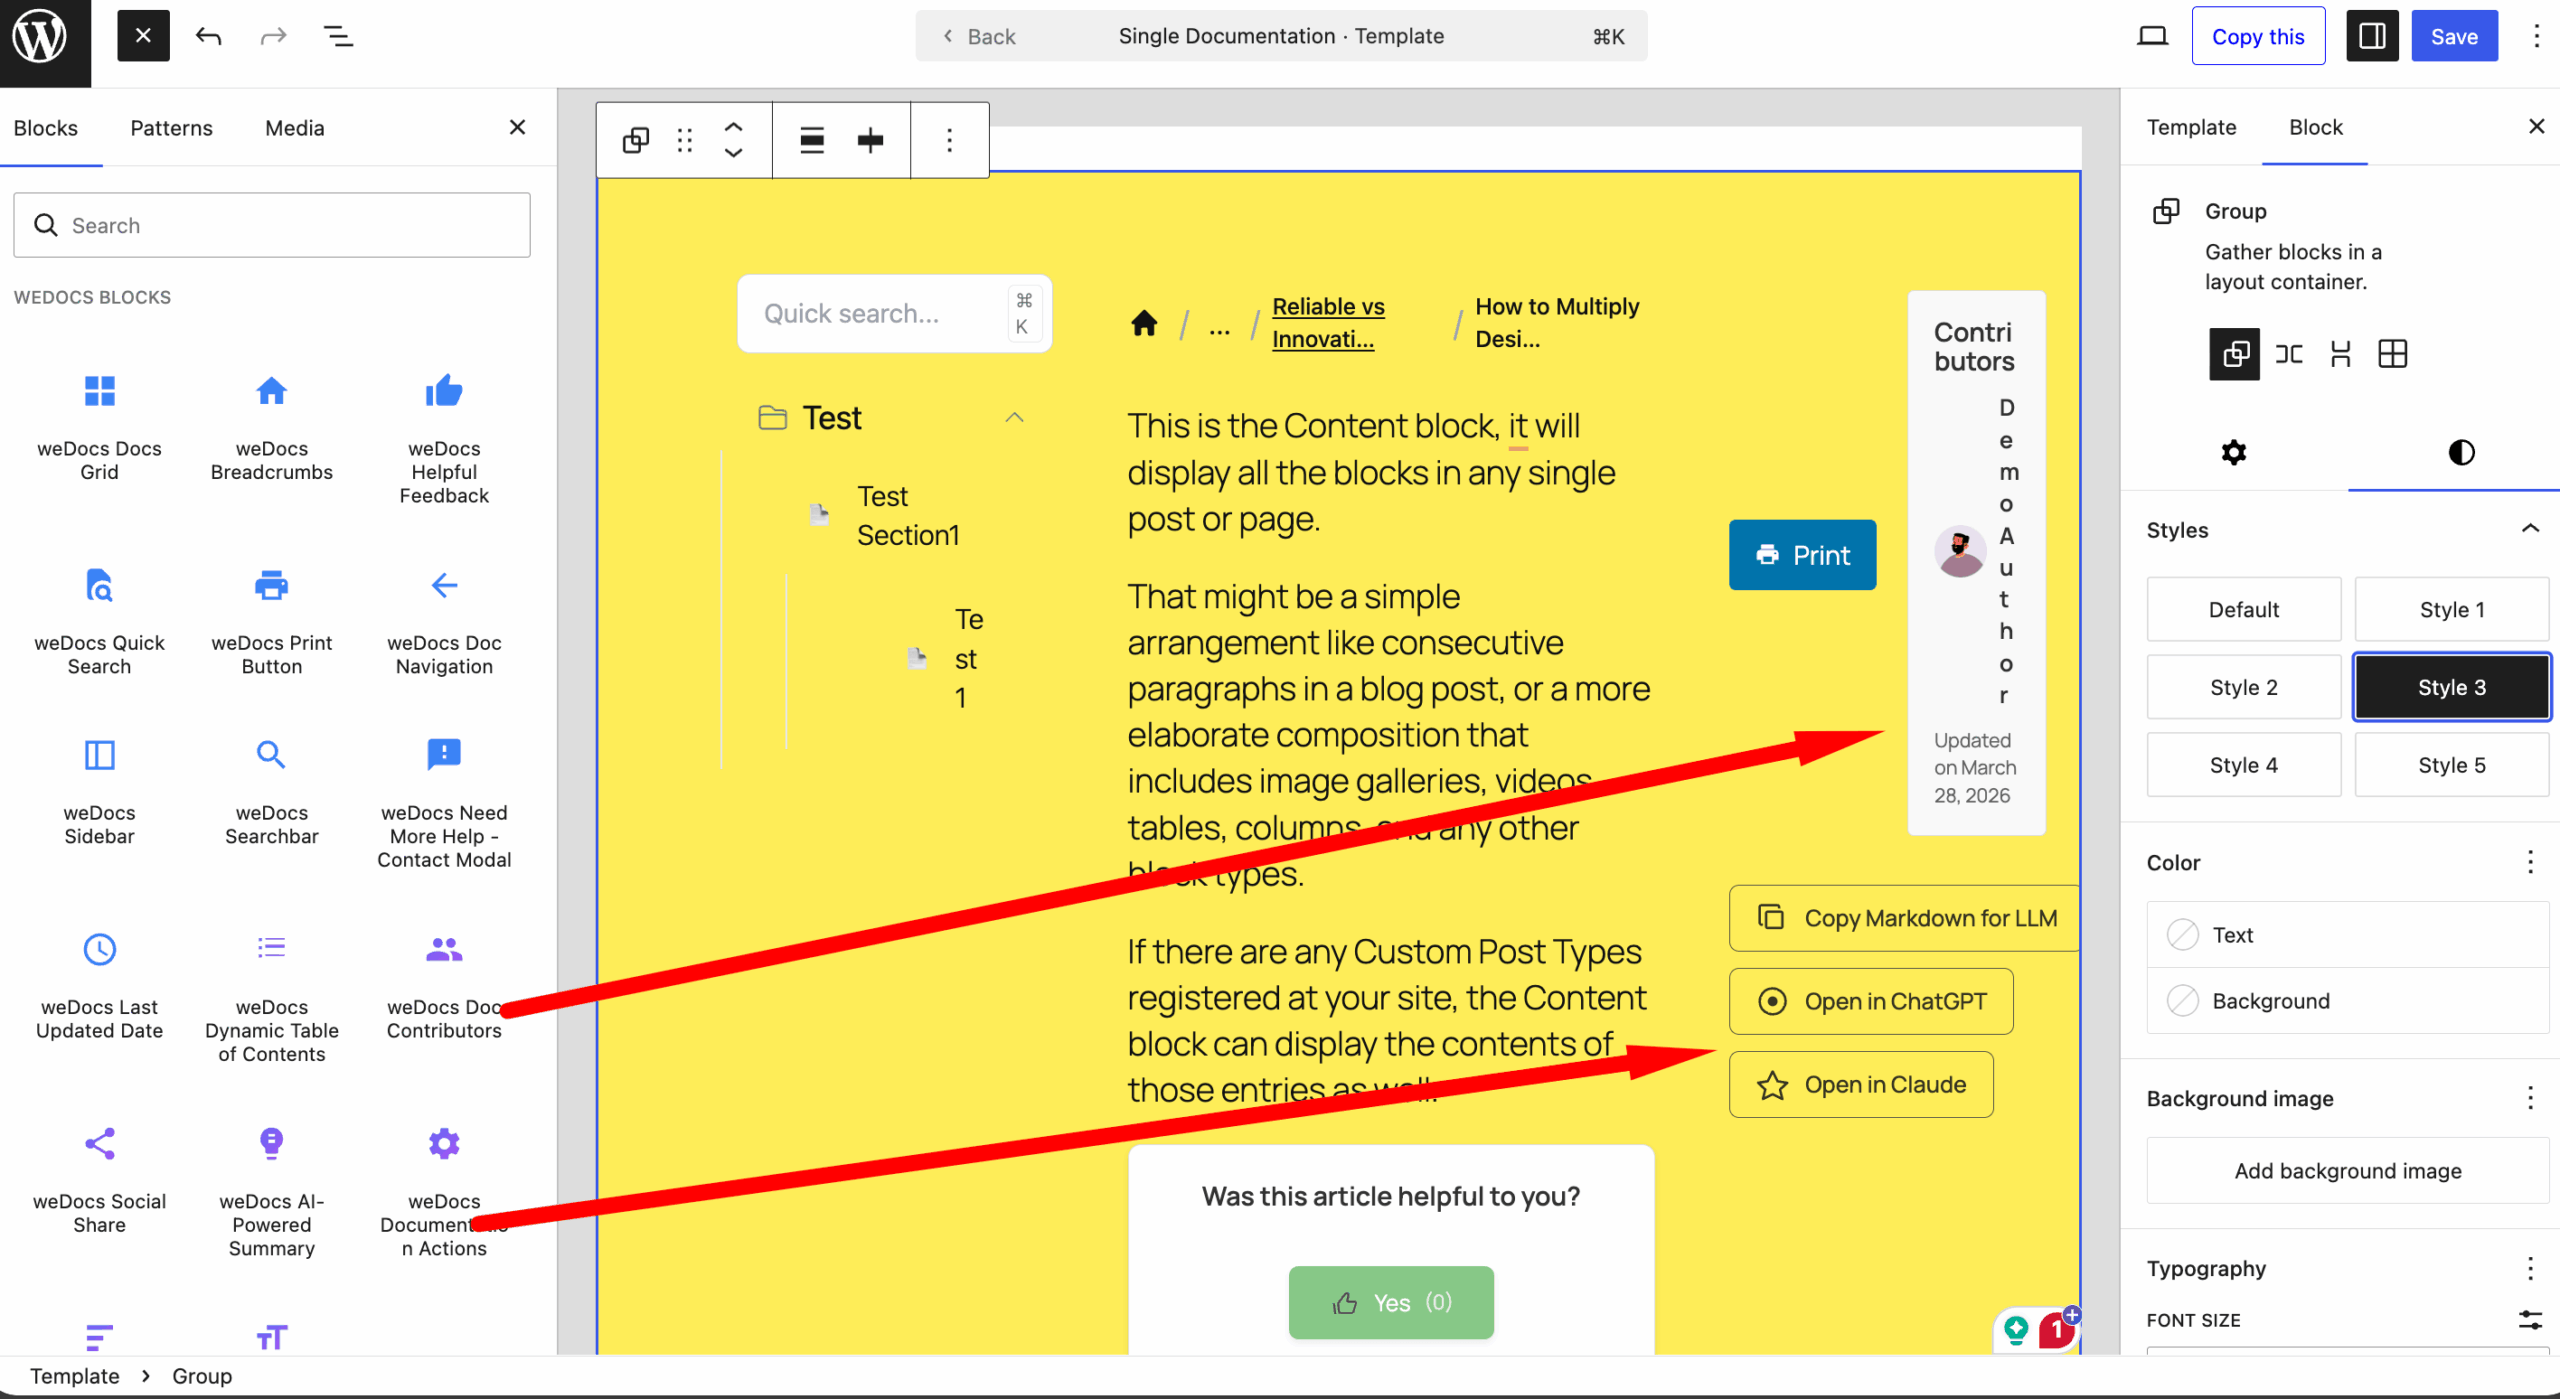Open the Color panel options menu

coord(2529,862)
